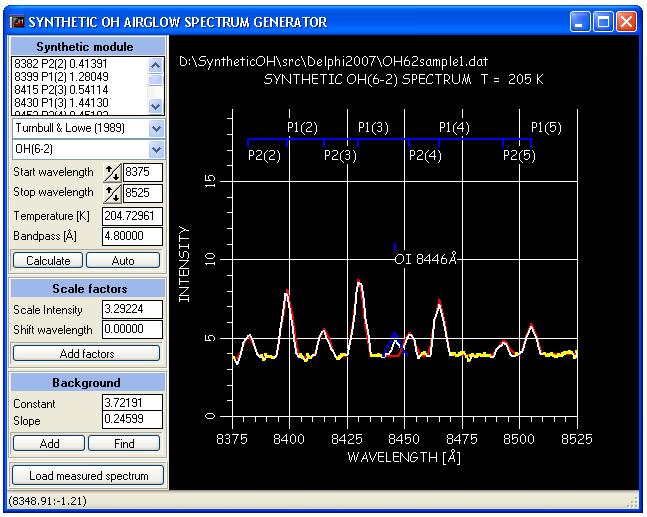The image size is (647, 517).
Task: Click Start wavelength stepper arrows icon
Action: tap(112, 172)
